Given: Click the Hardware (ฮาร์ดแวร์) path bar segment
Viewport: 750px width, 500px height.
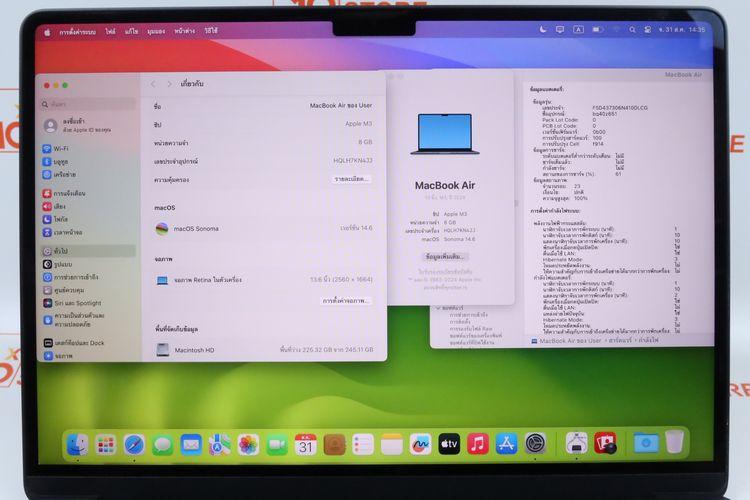Looking at the screenshot, I should click(620, 341).
